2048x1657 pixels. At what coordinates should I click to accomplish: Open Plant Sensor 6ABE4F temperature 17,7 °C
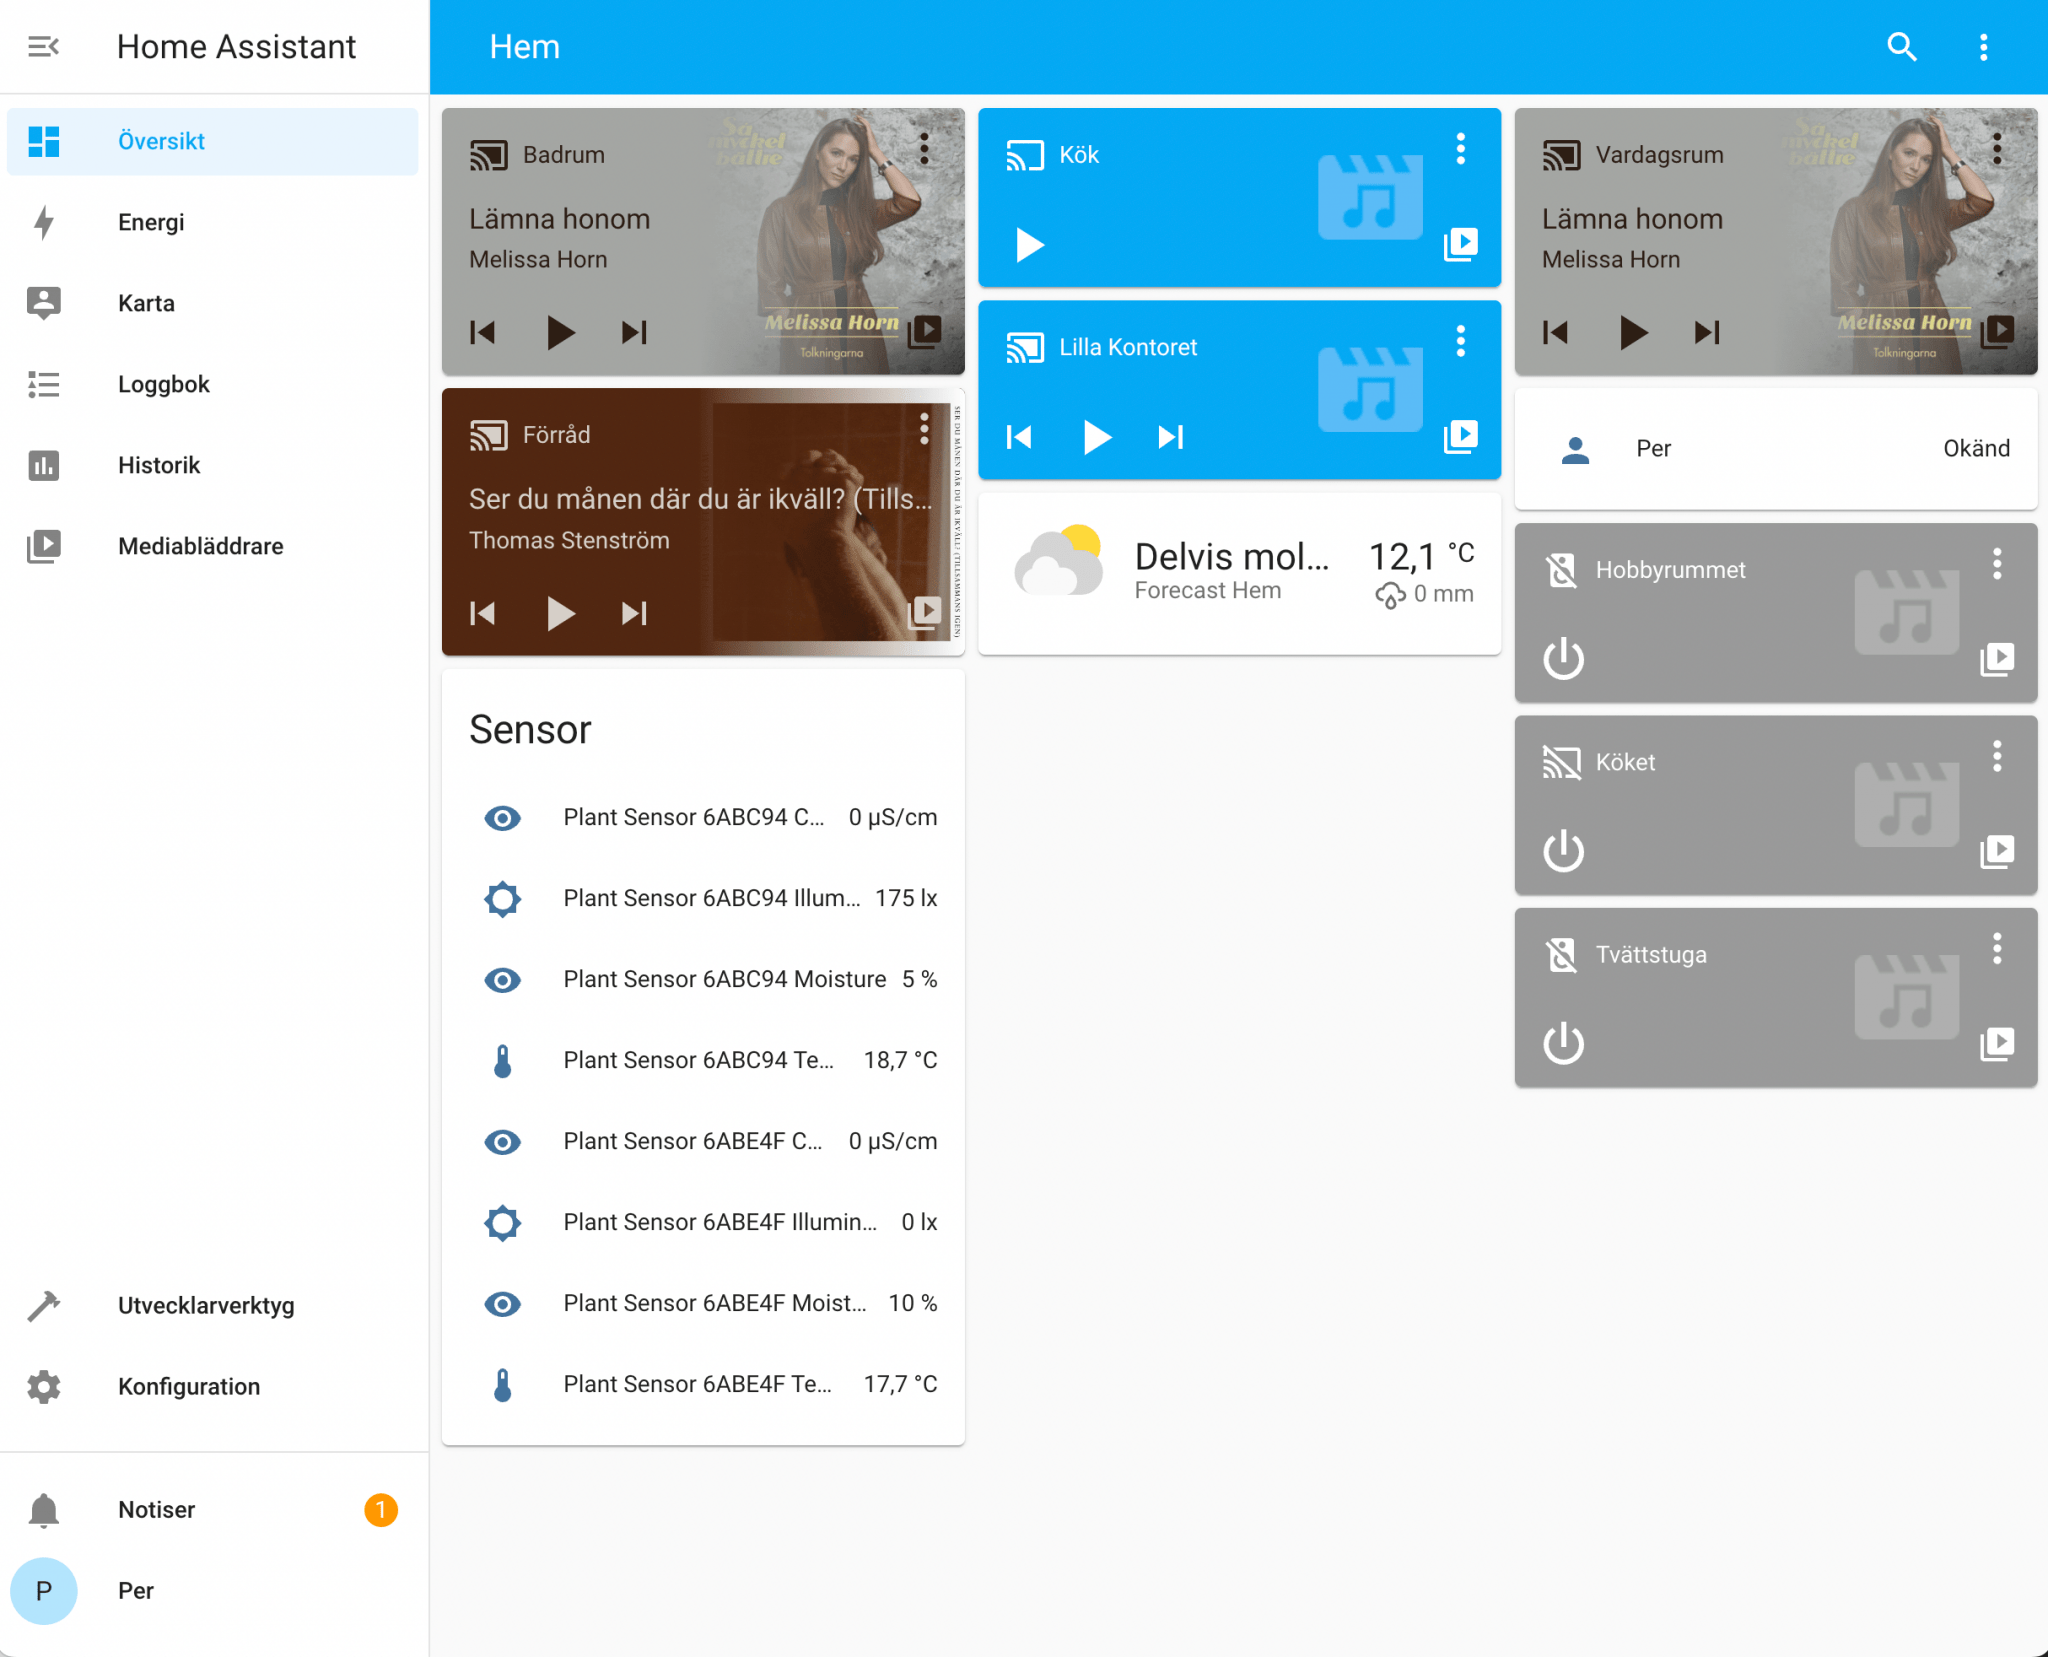(x=703, y=1384)
